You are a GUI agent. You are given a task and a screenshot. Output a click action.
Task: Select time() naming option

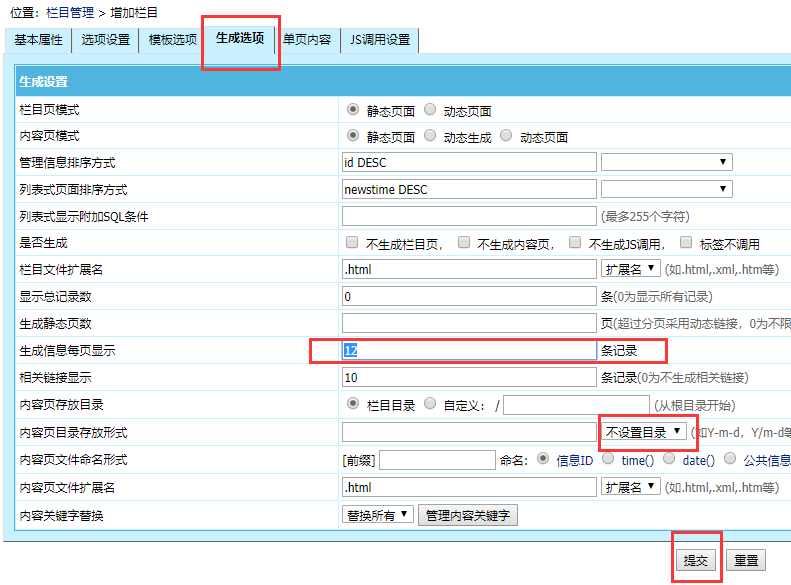pos(609,459)
